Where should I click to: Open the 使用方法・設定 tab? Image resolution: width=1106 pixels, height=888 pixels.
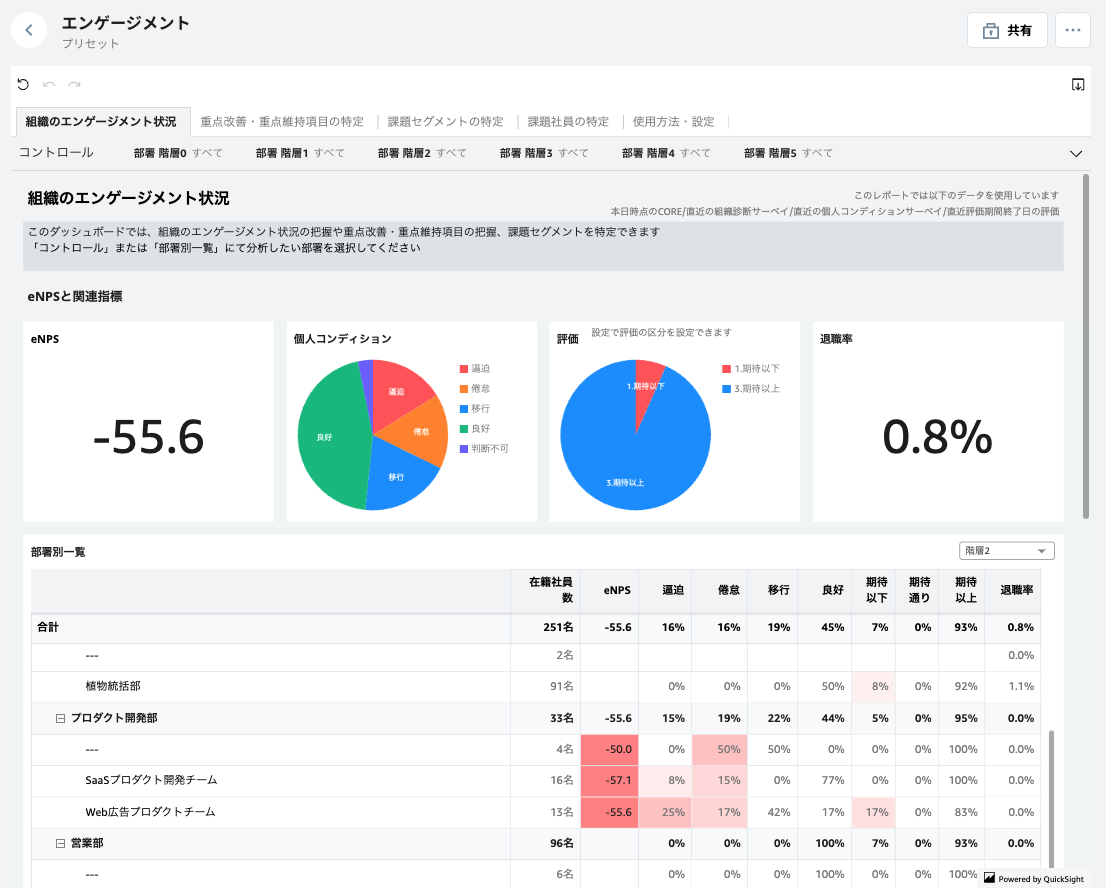coord(674,122)
